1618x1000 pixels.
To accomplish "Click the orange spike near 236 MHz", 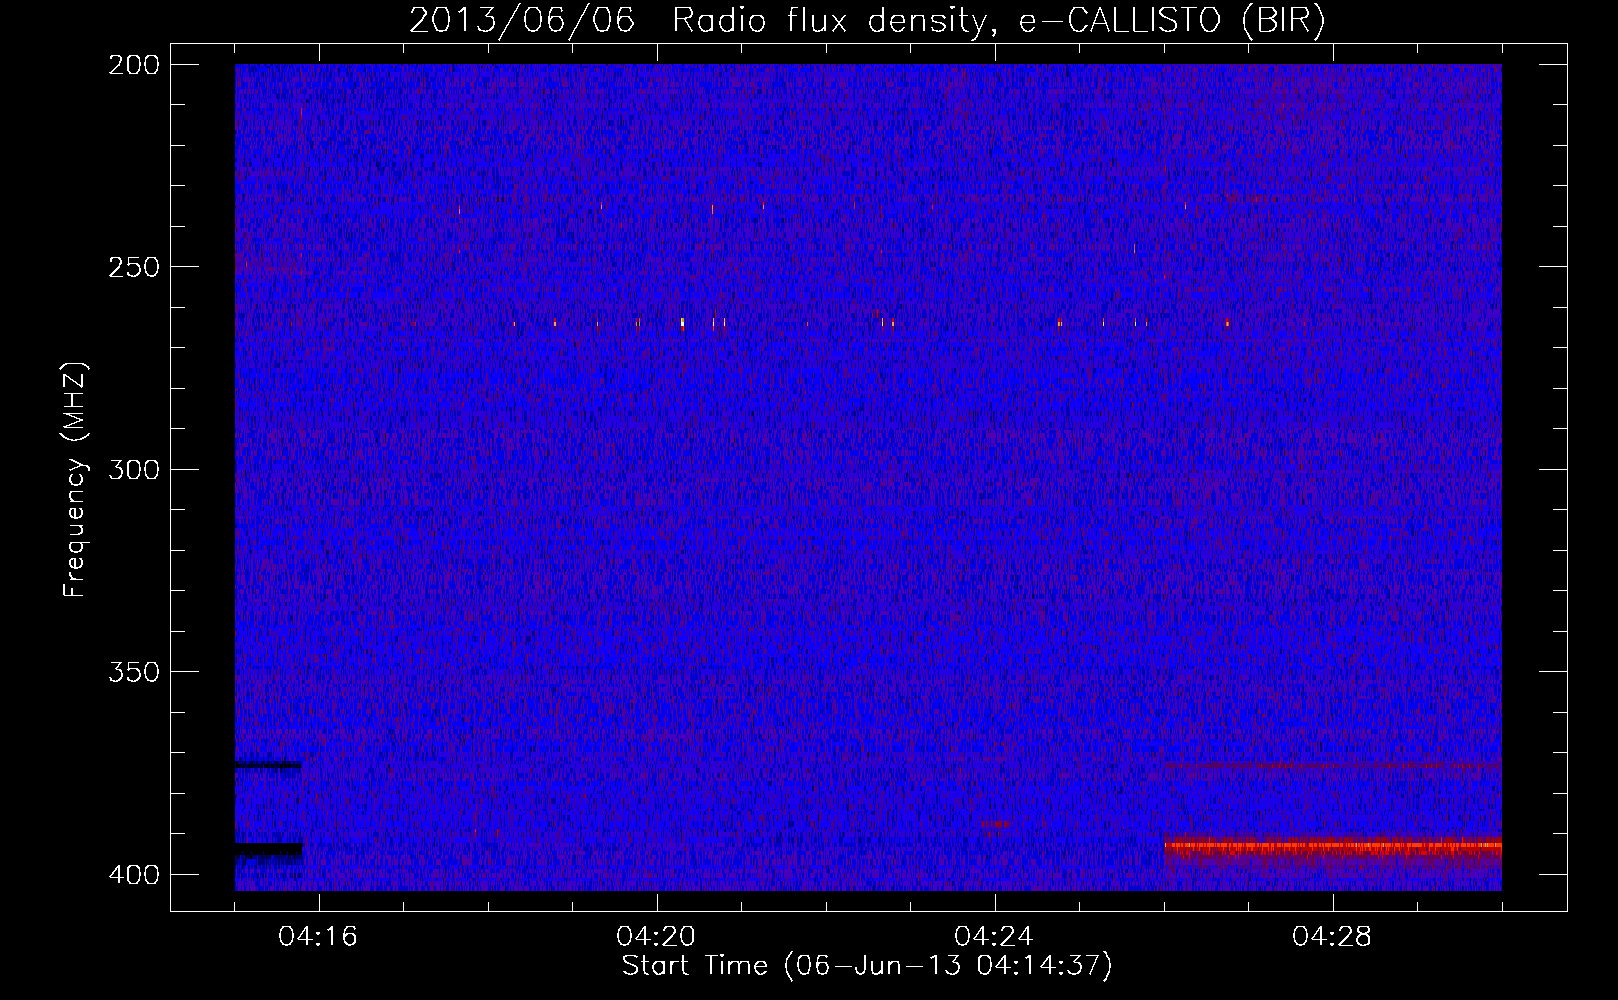I will point(712,209).
